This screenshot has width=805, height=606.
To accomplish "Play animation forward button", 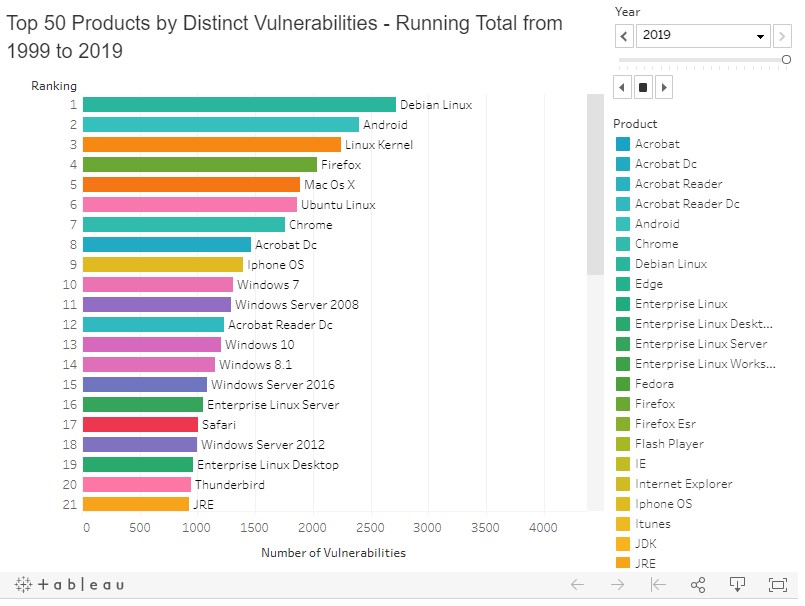I will [x=664, y=87].
